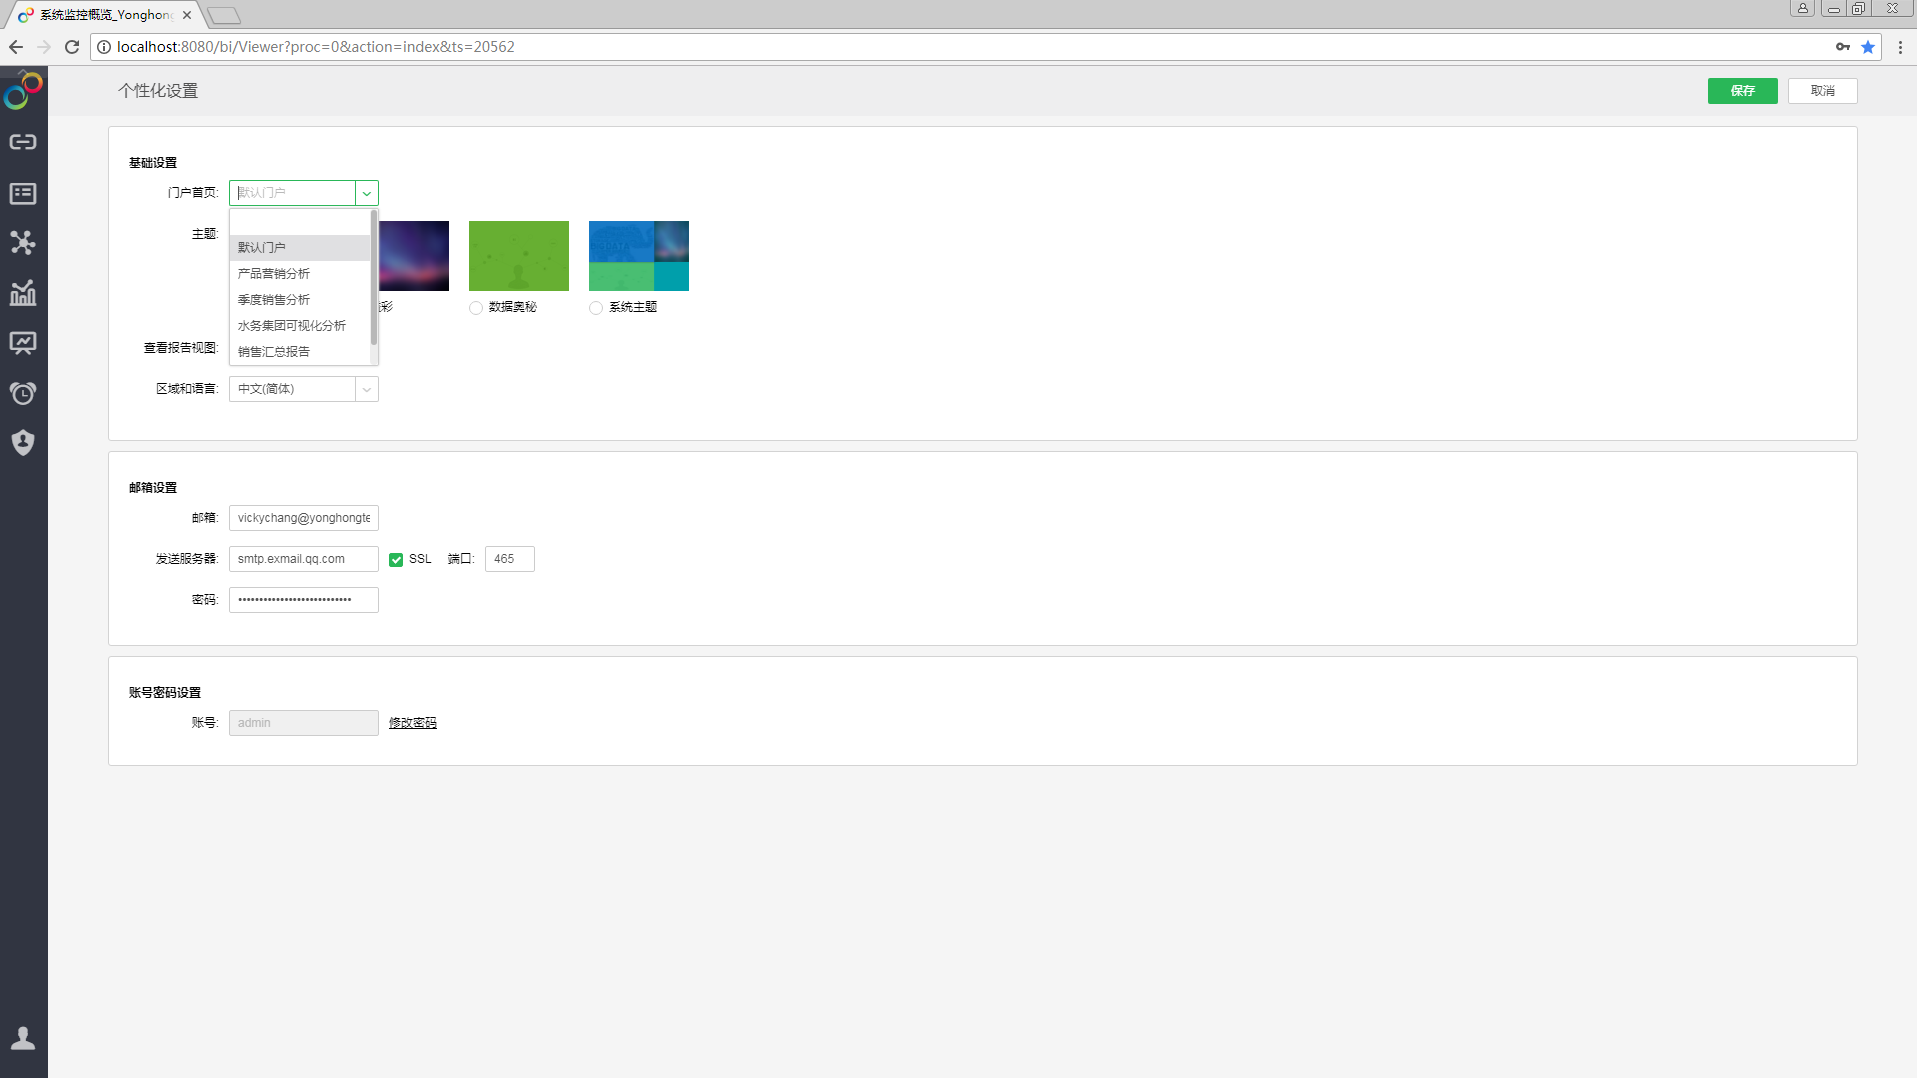This screenshot has height=1078, width=1917.
Task: Open the browser three-dot menu
Action: click(x=1900, y=47)
